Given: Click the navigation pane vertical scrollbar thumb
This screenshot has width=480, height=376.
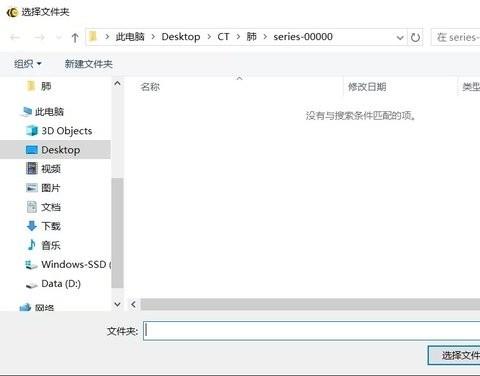Looking at the screenshot, I should [117, 233].
